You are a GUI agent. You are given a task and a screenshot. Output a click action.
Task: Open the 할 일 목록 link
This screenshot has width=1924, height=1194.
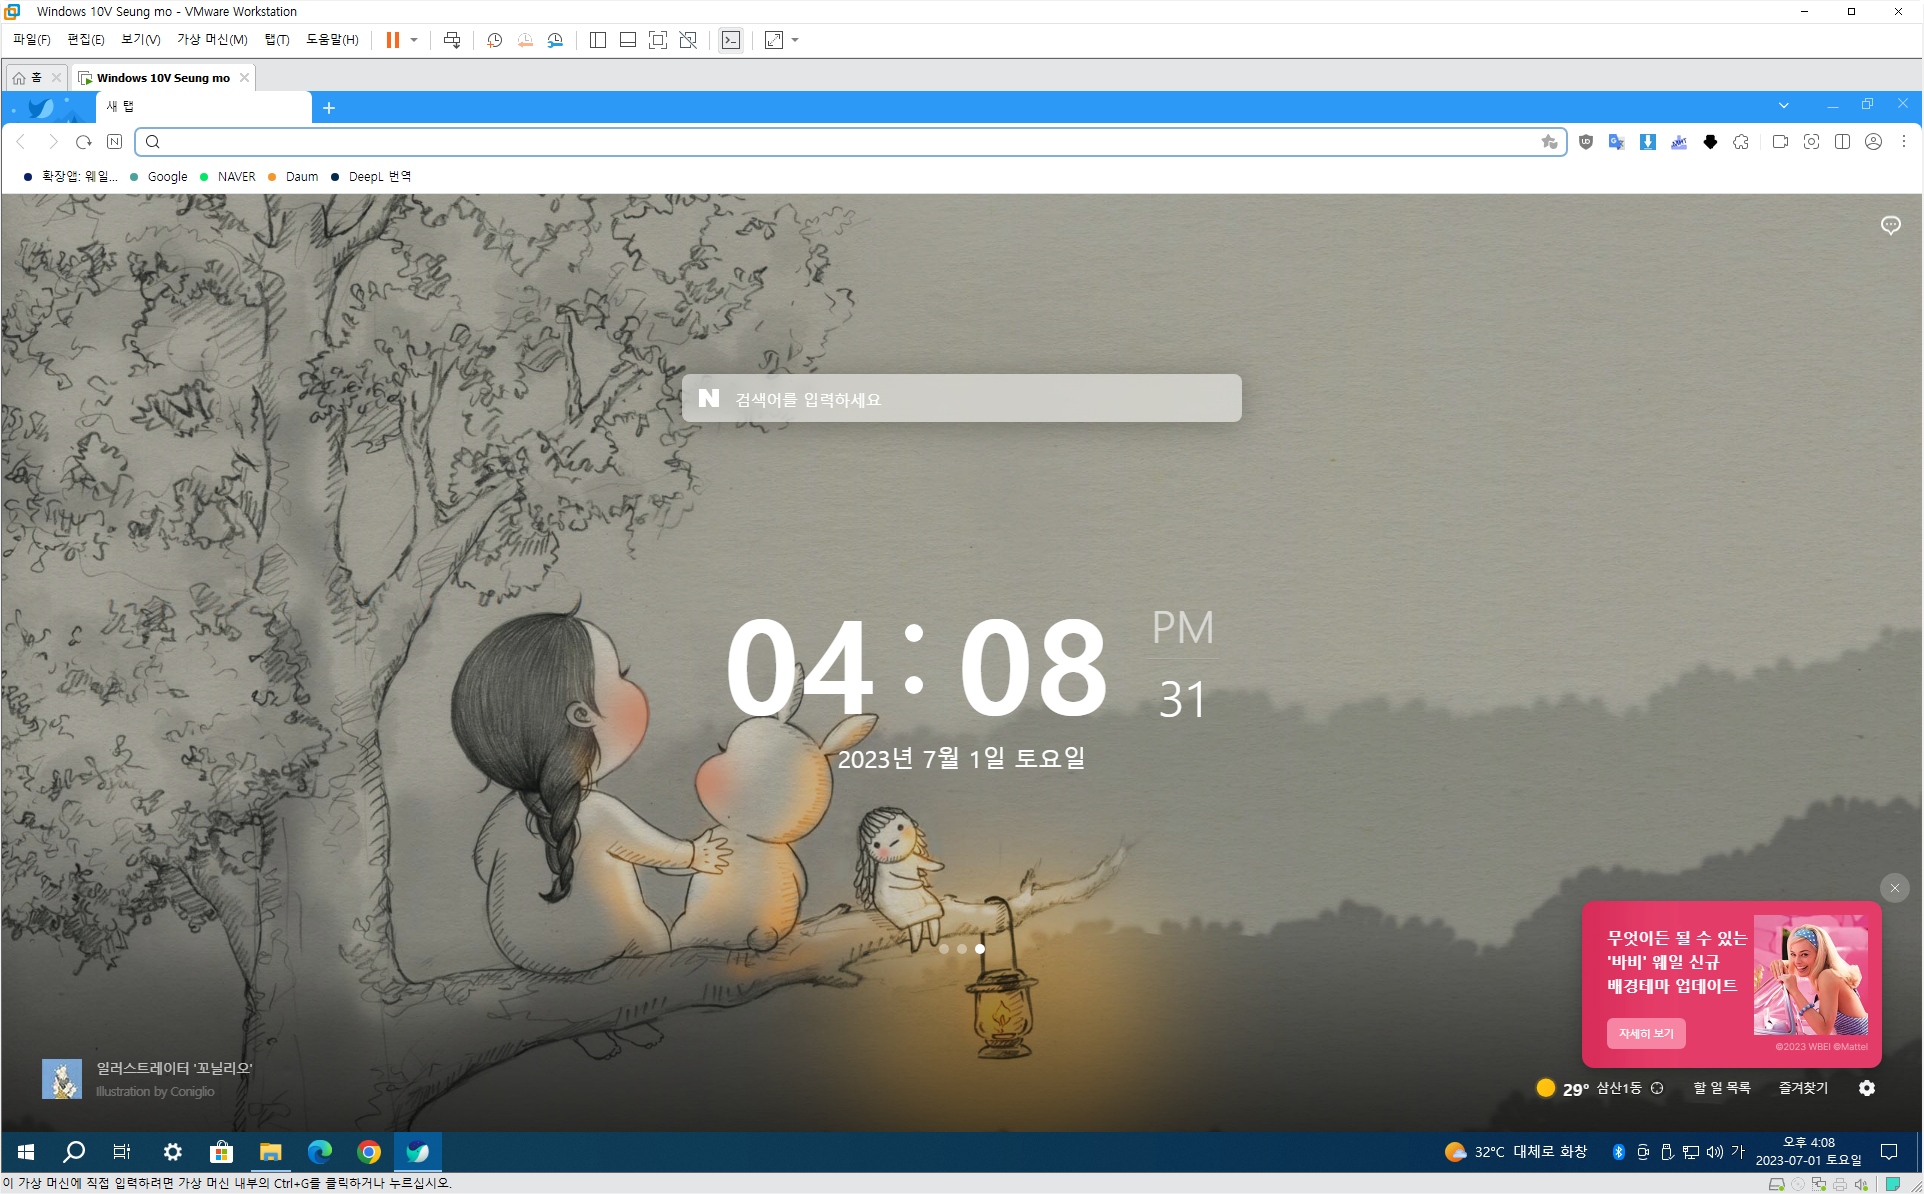coord(1721,1088)
